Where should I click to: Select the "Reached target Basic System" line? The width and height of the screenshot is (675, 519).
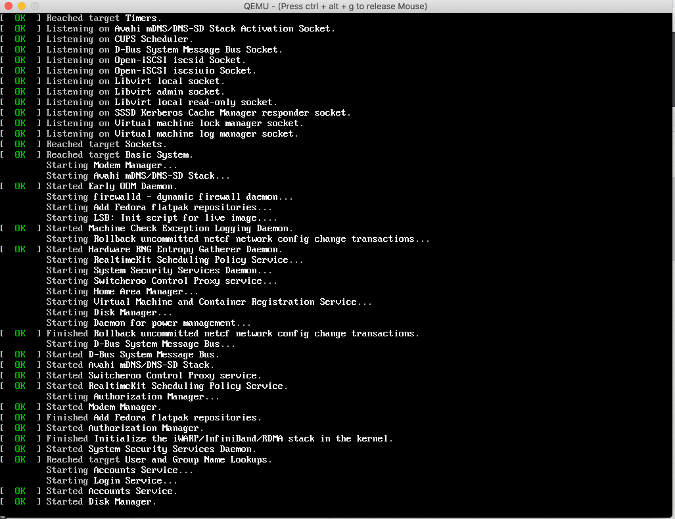119,154
